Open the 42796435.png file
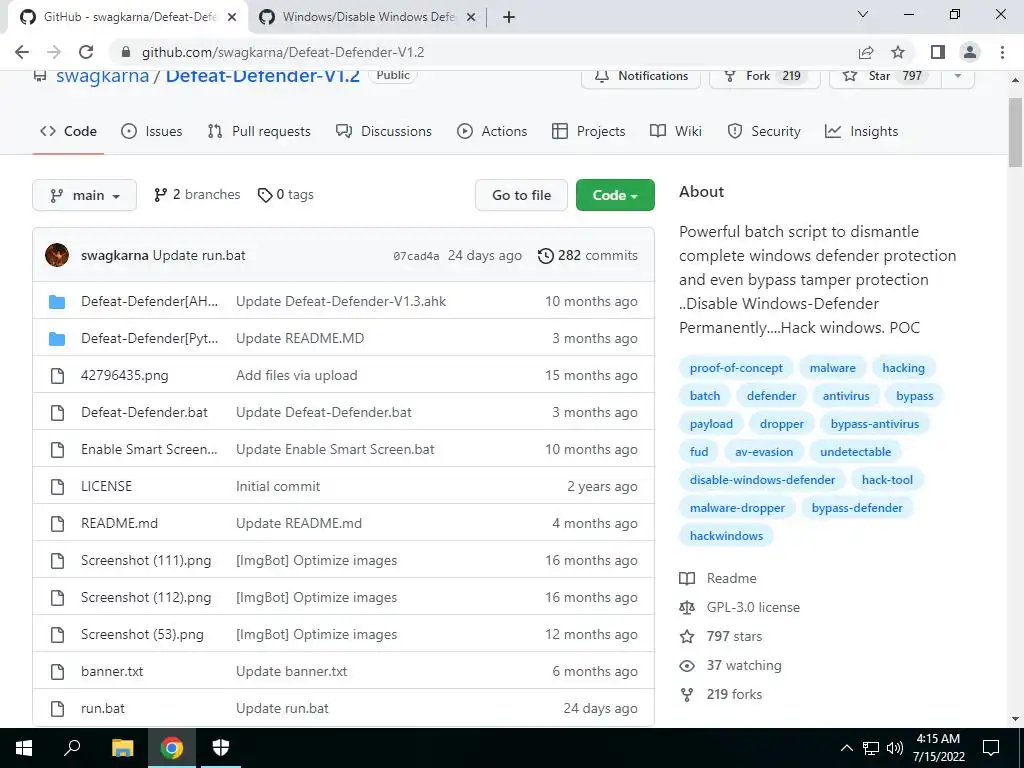1024x768 pixels. coord(125,376)
